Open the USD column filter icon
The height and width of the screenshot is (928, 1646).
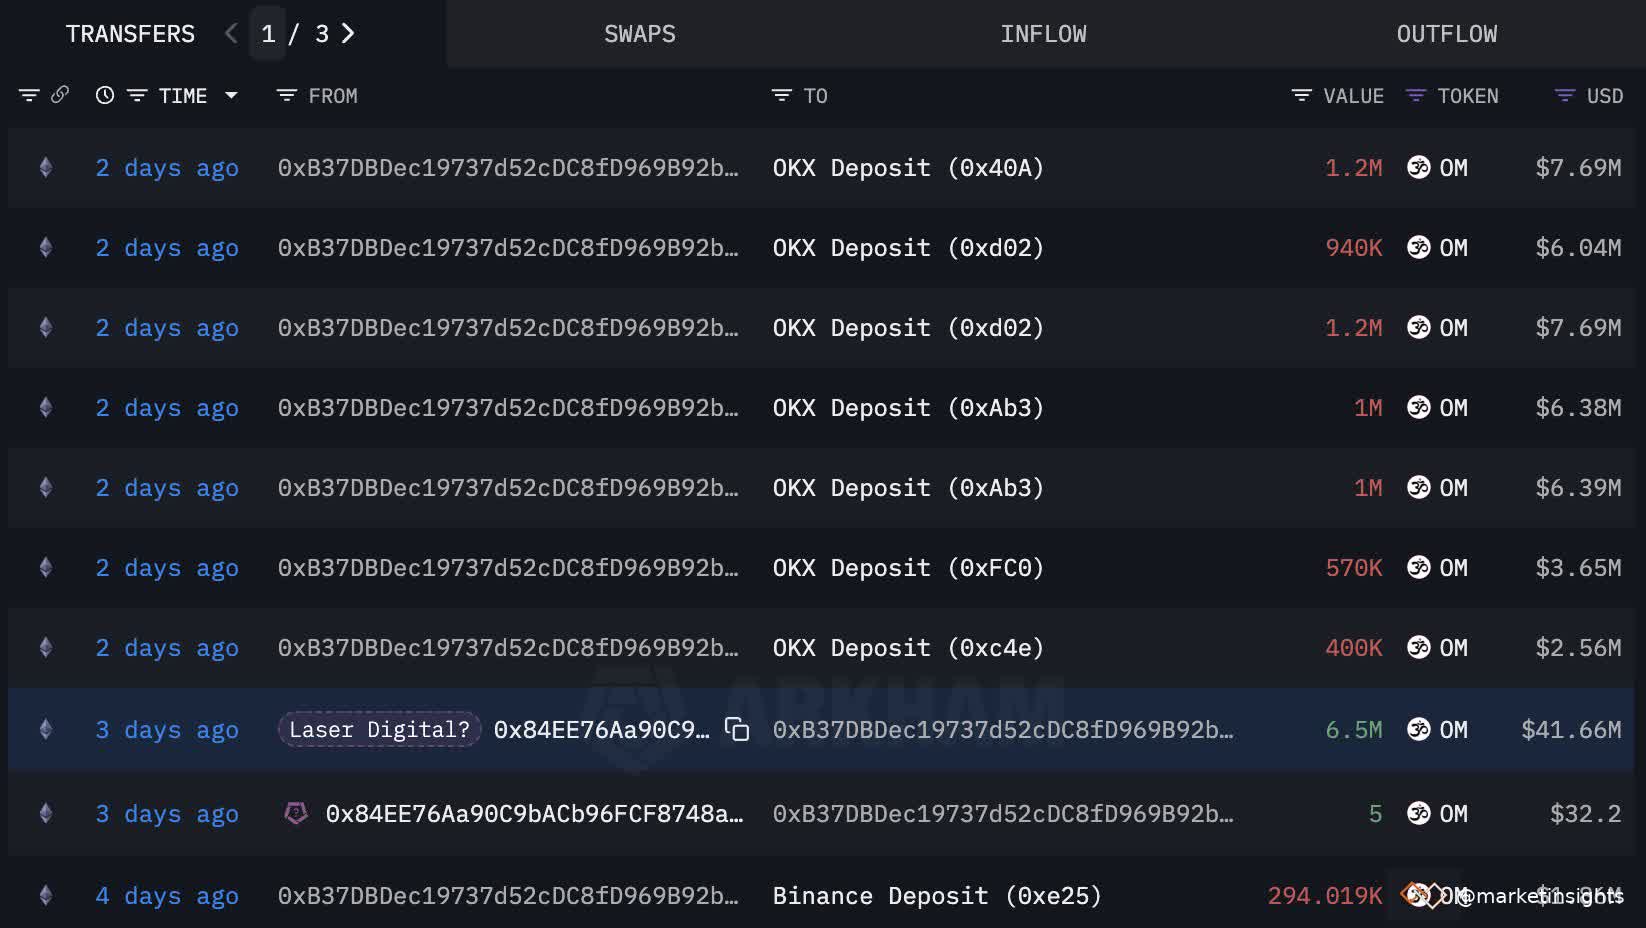click(x=1565, y=96)
